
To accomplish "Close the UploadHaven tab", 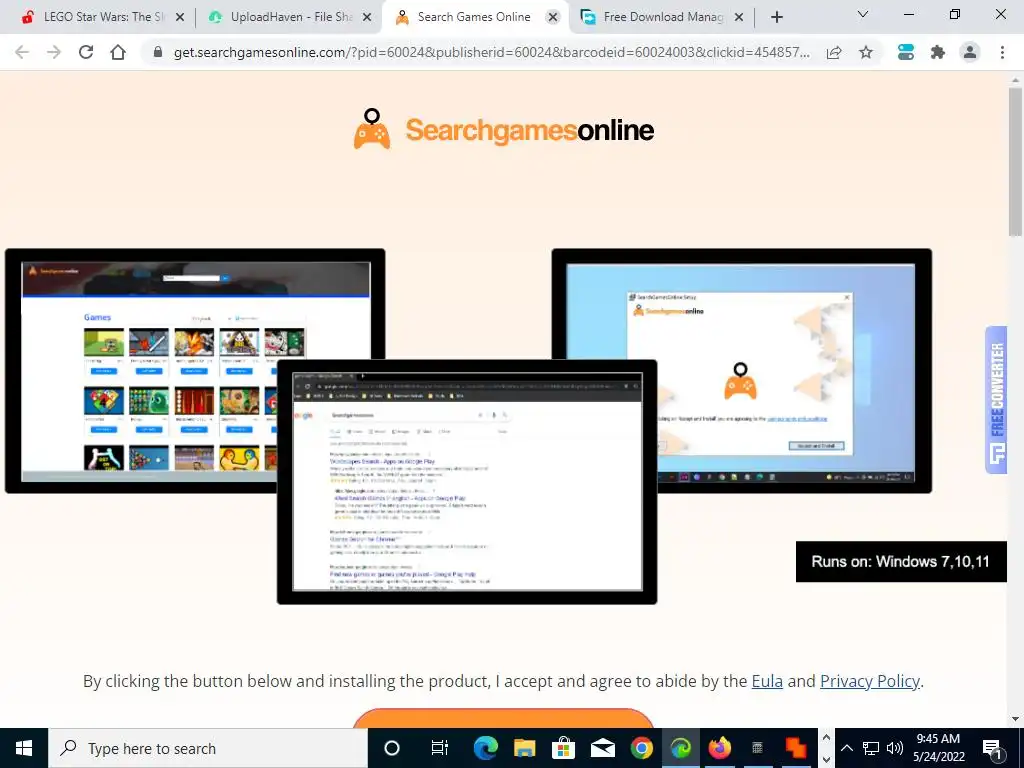I will tap(367, 17).
